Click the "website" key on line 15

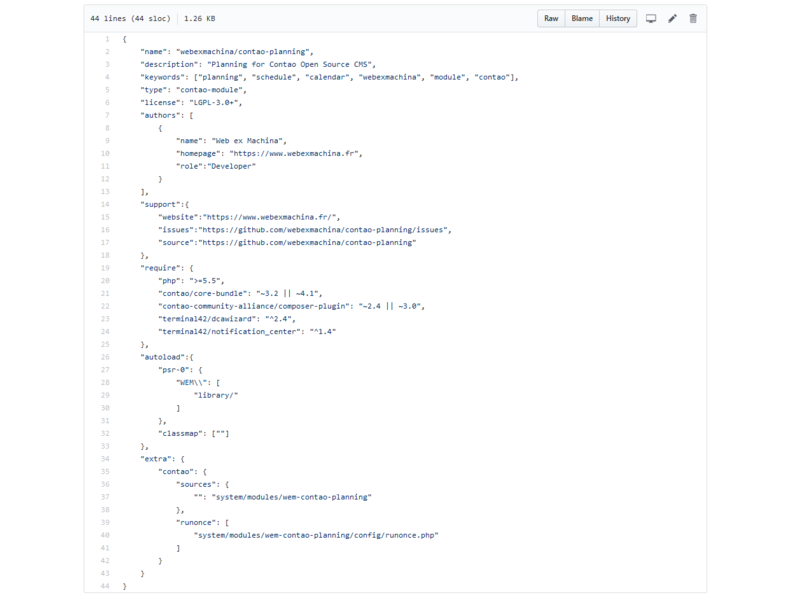click(x=178, y=217)
